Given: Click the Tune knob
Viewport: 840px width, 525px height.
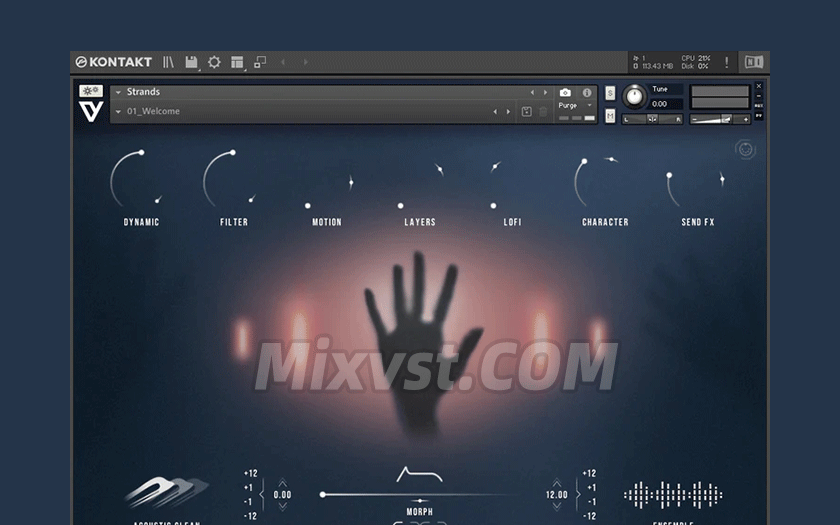Looking at the screenshot, I should (x=634, y=96).
